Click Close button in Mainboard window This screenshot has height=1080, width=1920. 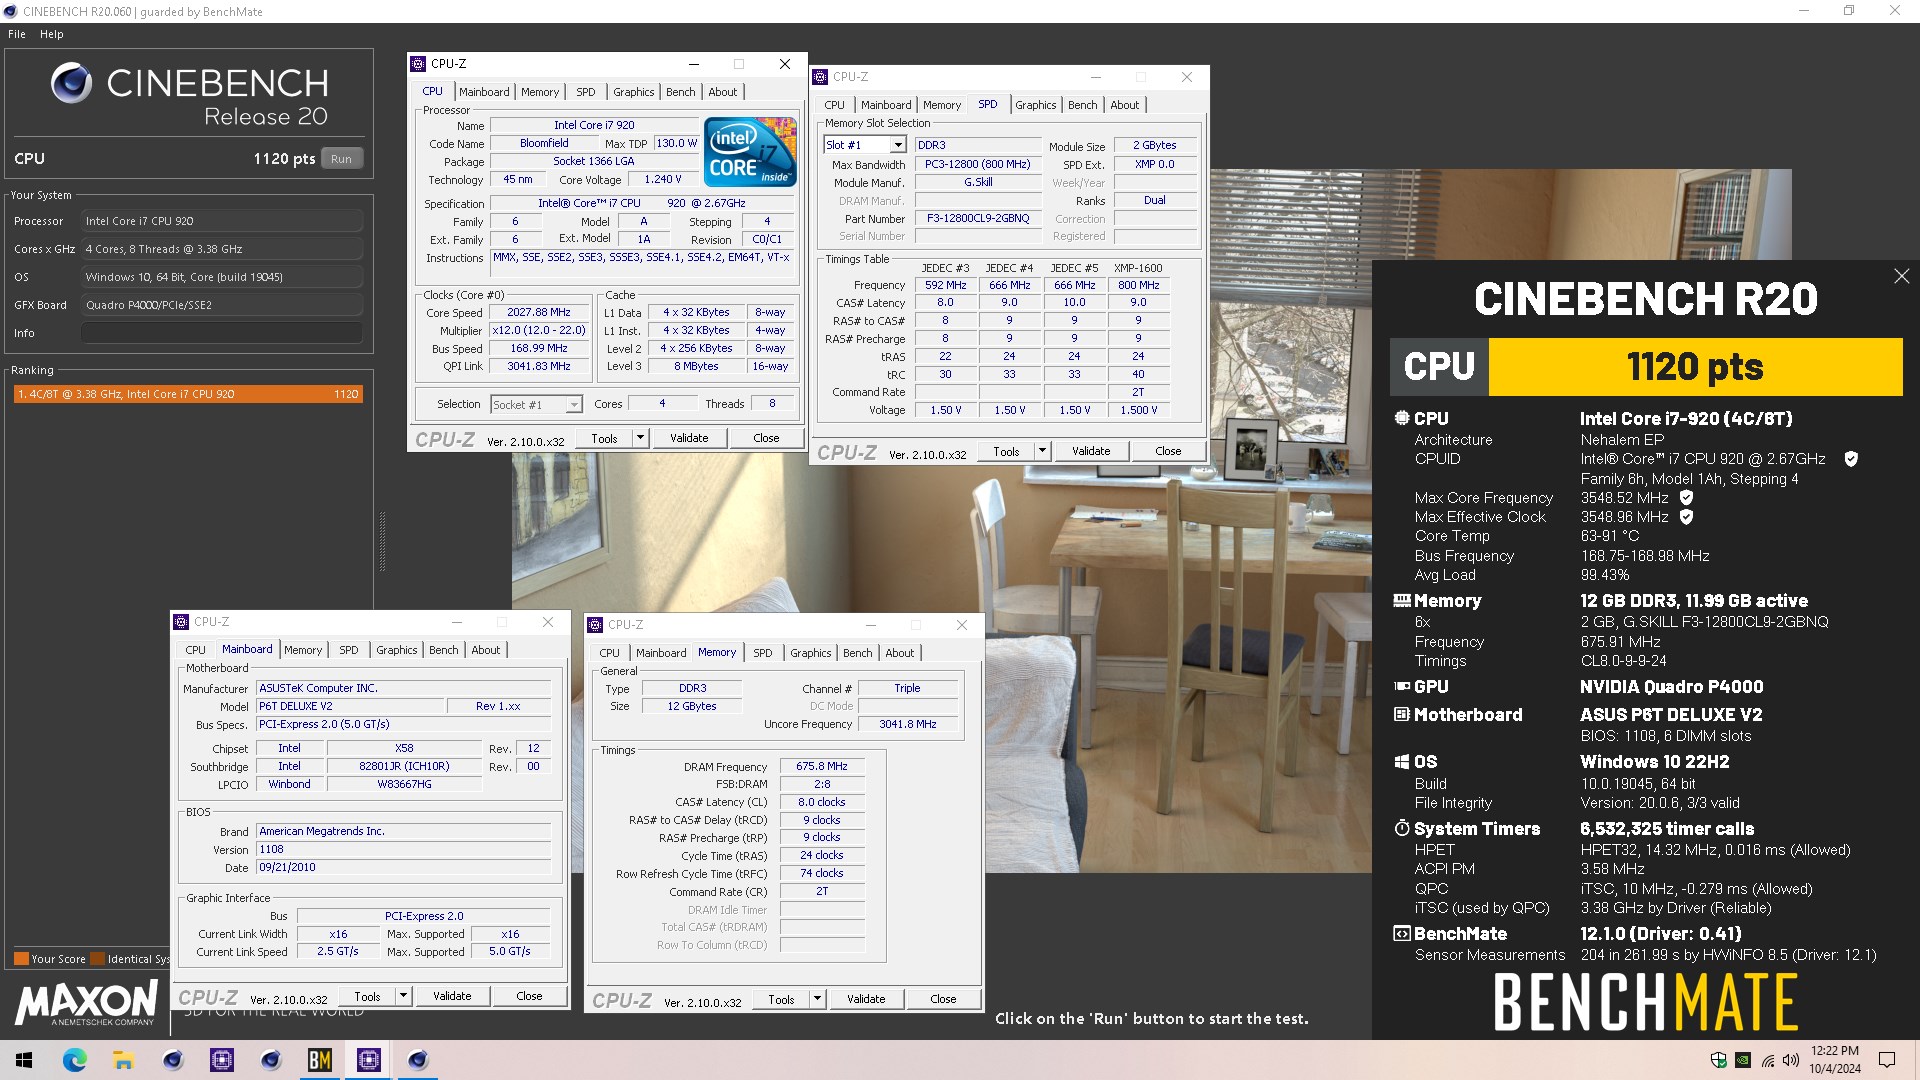click(x=529, y=996)
